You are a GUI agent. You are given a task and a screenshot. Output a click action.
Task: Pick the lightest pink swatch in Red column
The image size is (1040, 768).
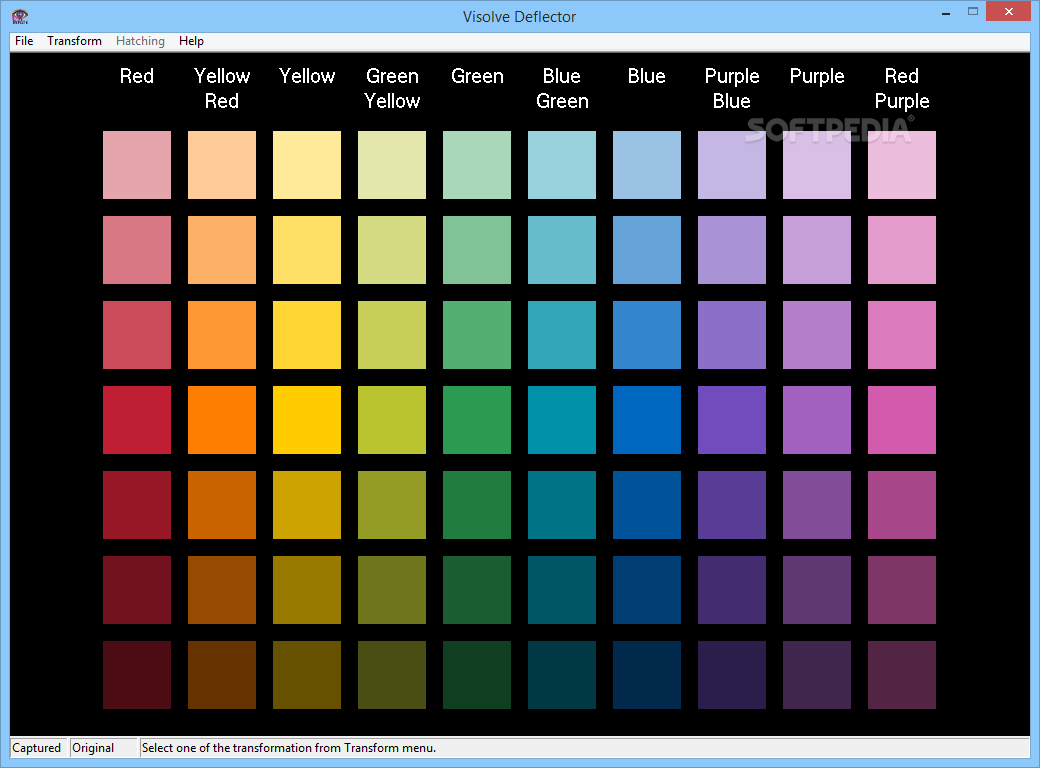point(137,164)
